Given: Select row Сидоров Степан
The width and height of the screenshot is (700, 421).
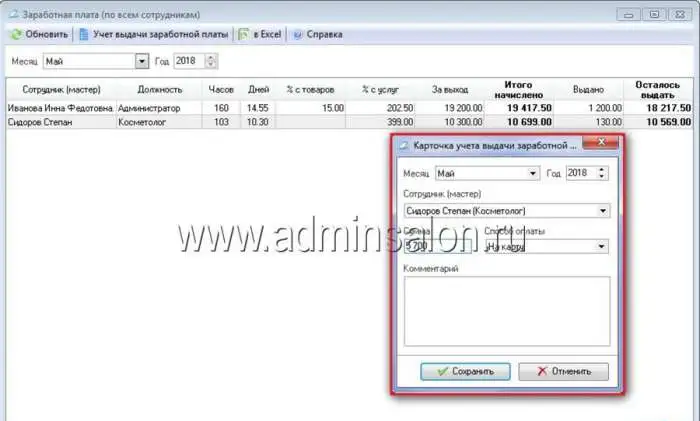Looking at the screenshot, I should click(350, 122).
